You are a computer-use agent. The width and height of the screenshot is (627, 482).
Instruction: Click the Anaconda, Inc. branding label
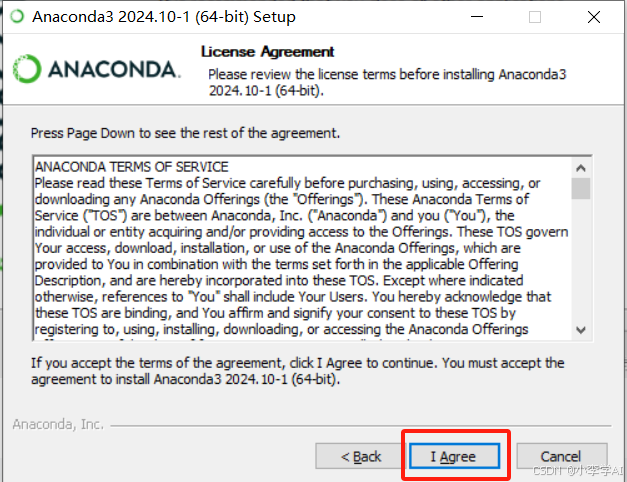[58, 424]
